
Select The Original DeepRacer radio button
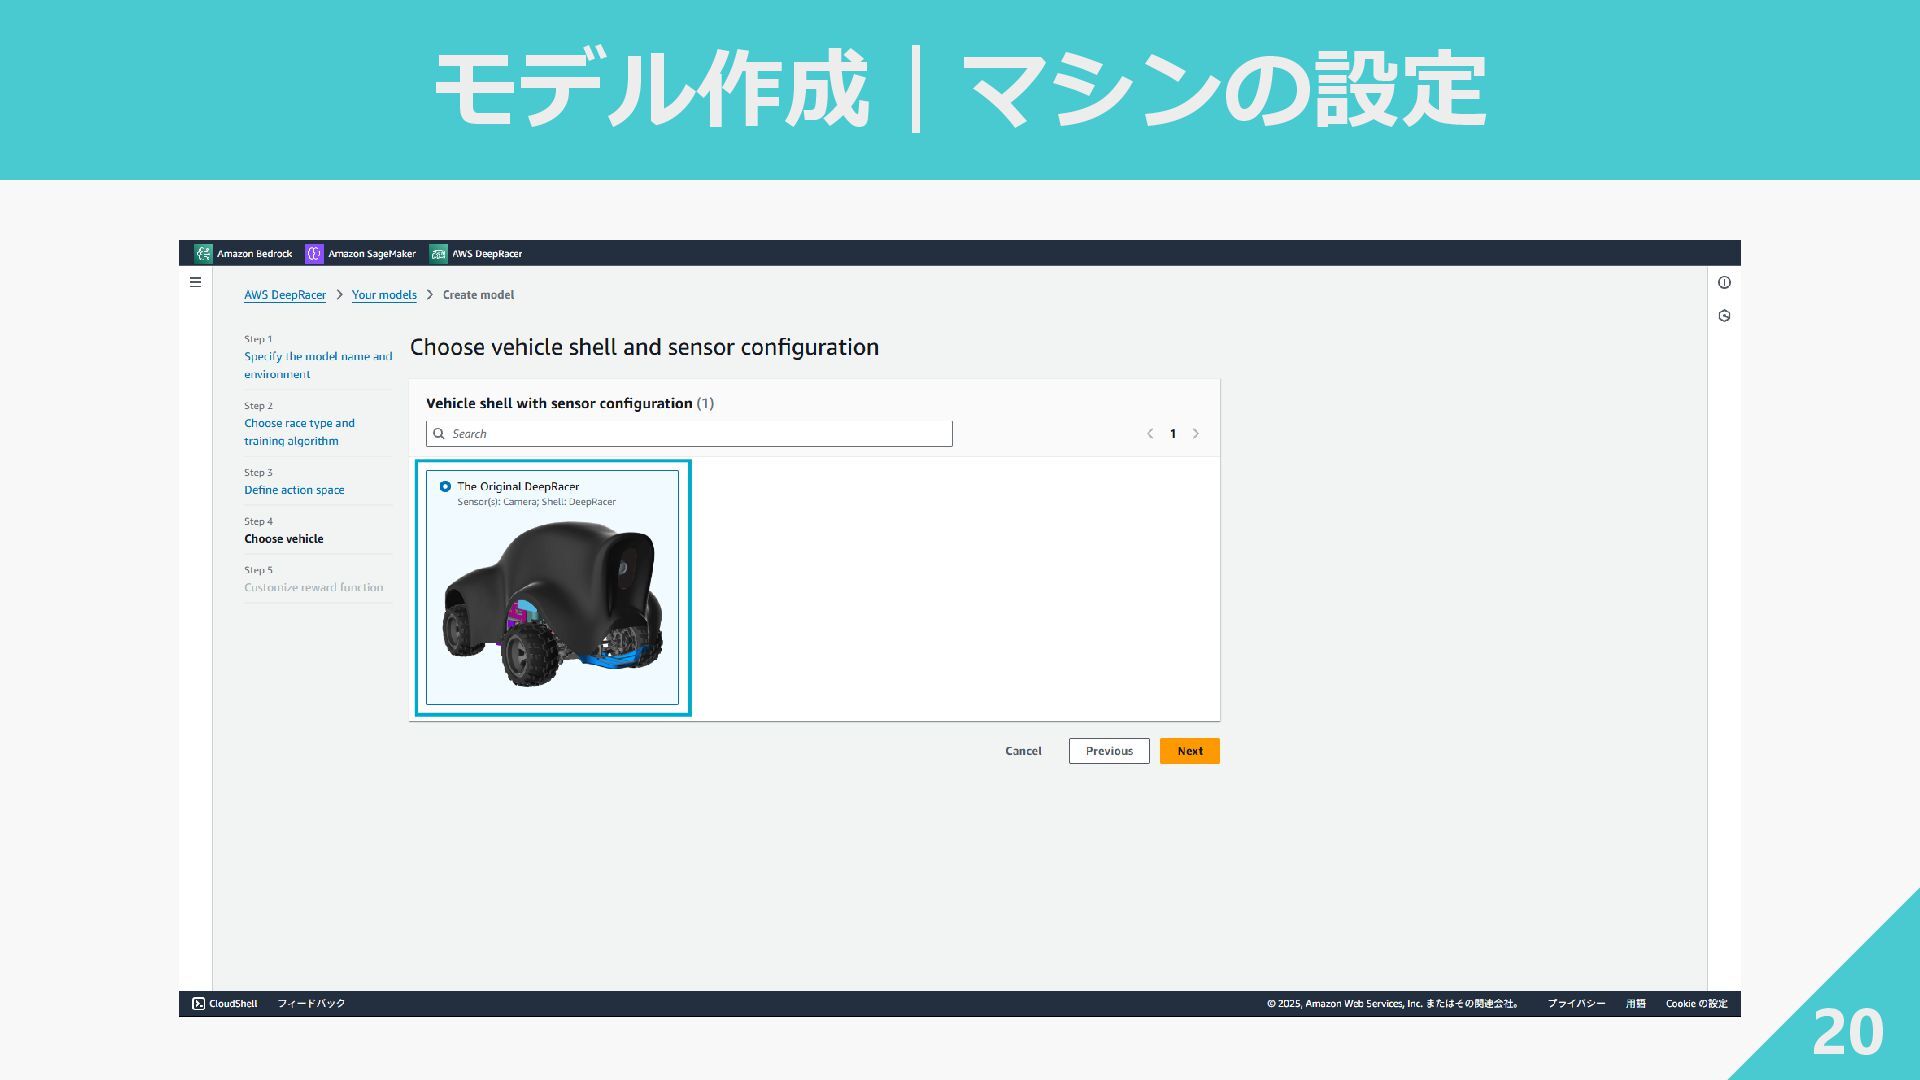(x=445, y=487)
